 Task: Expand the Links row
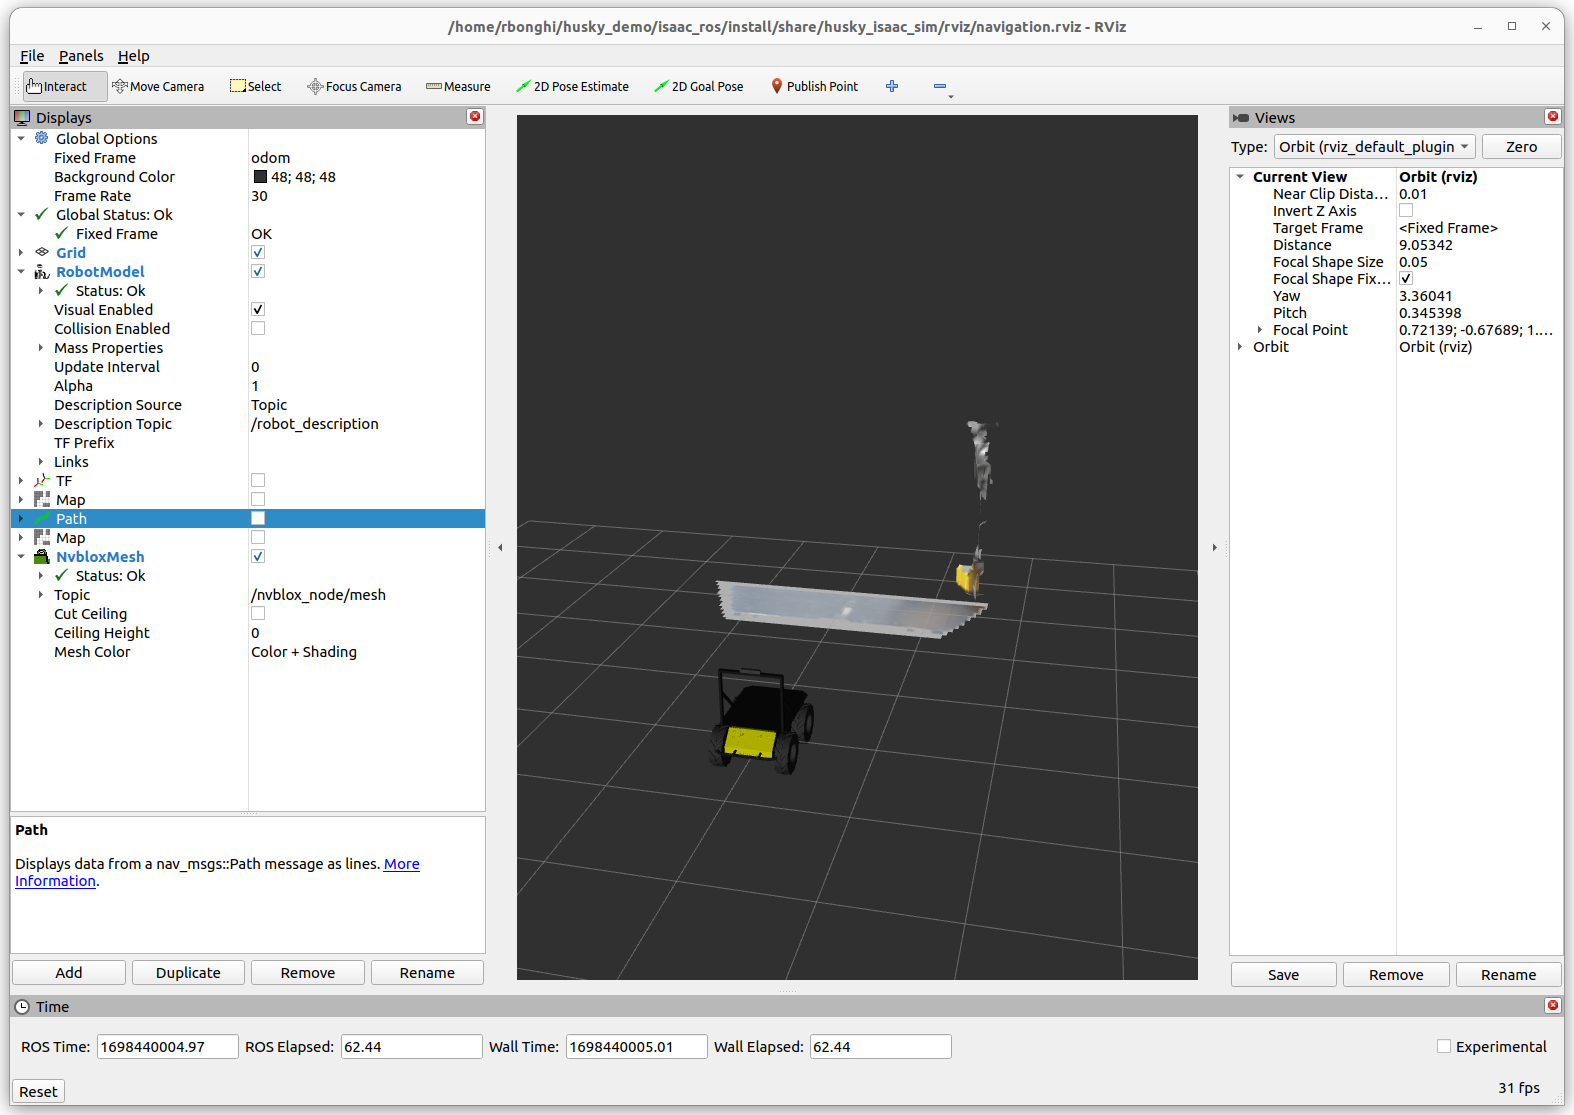click(41, 462)
